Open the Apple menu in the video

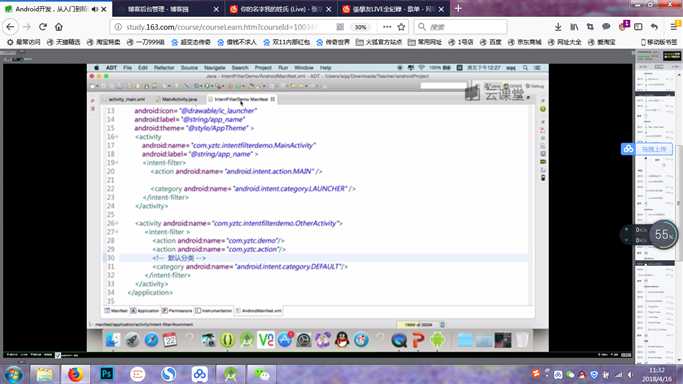pyautogui.click(x=97, y=68)
